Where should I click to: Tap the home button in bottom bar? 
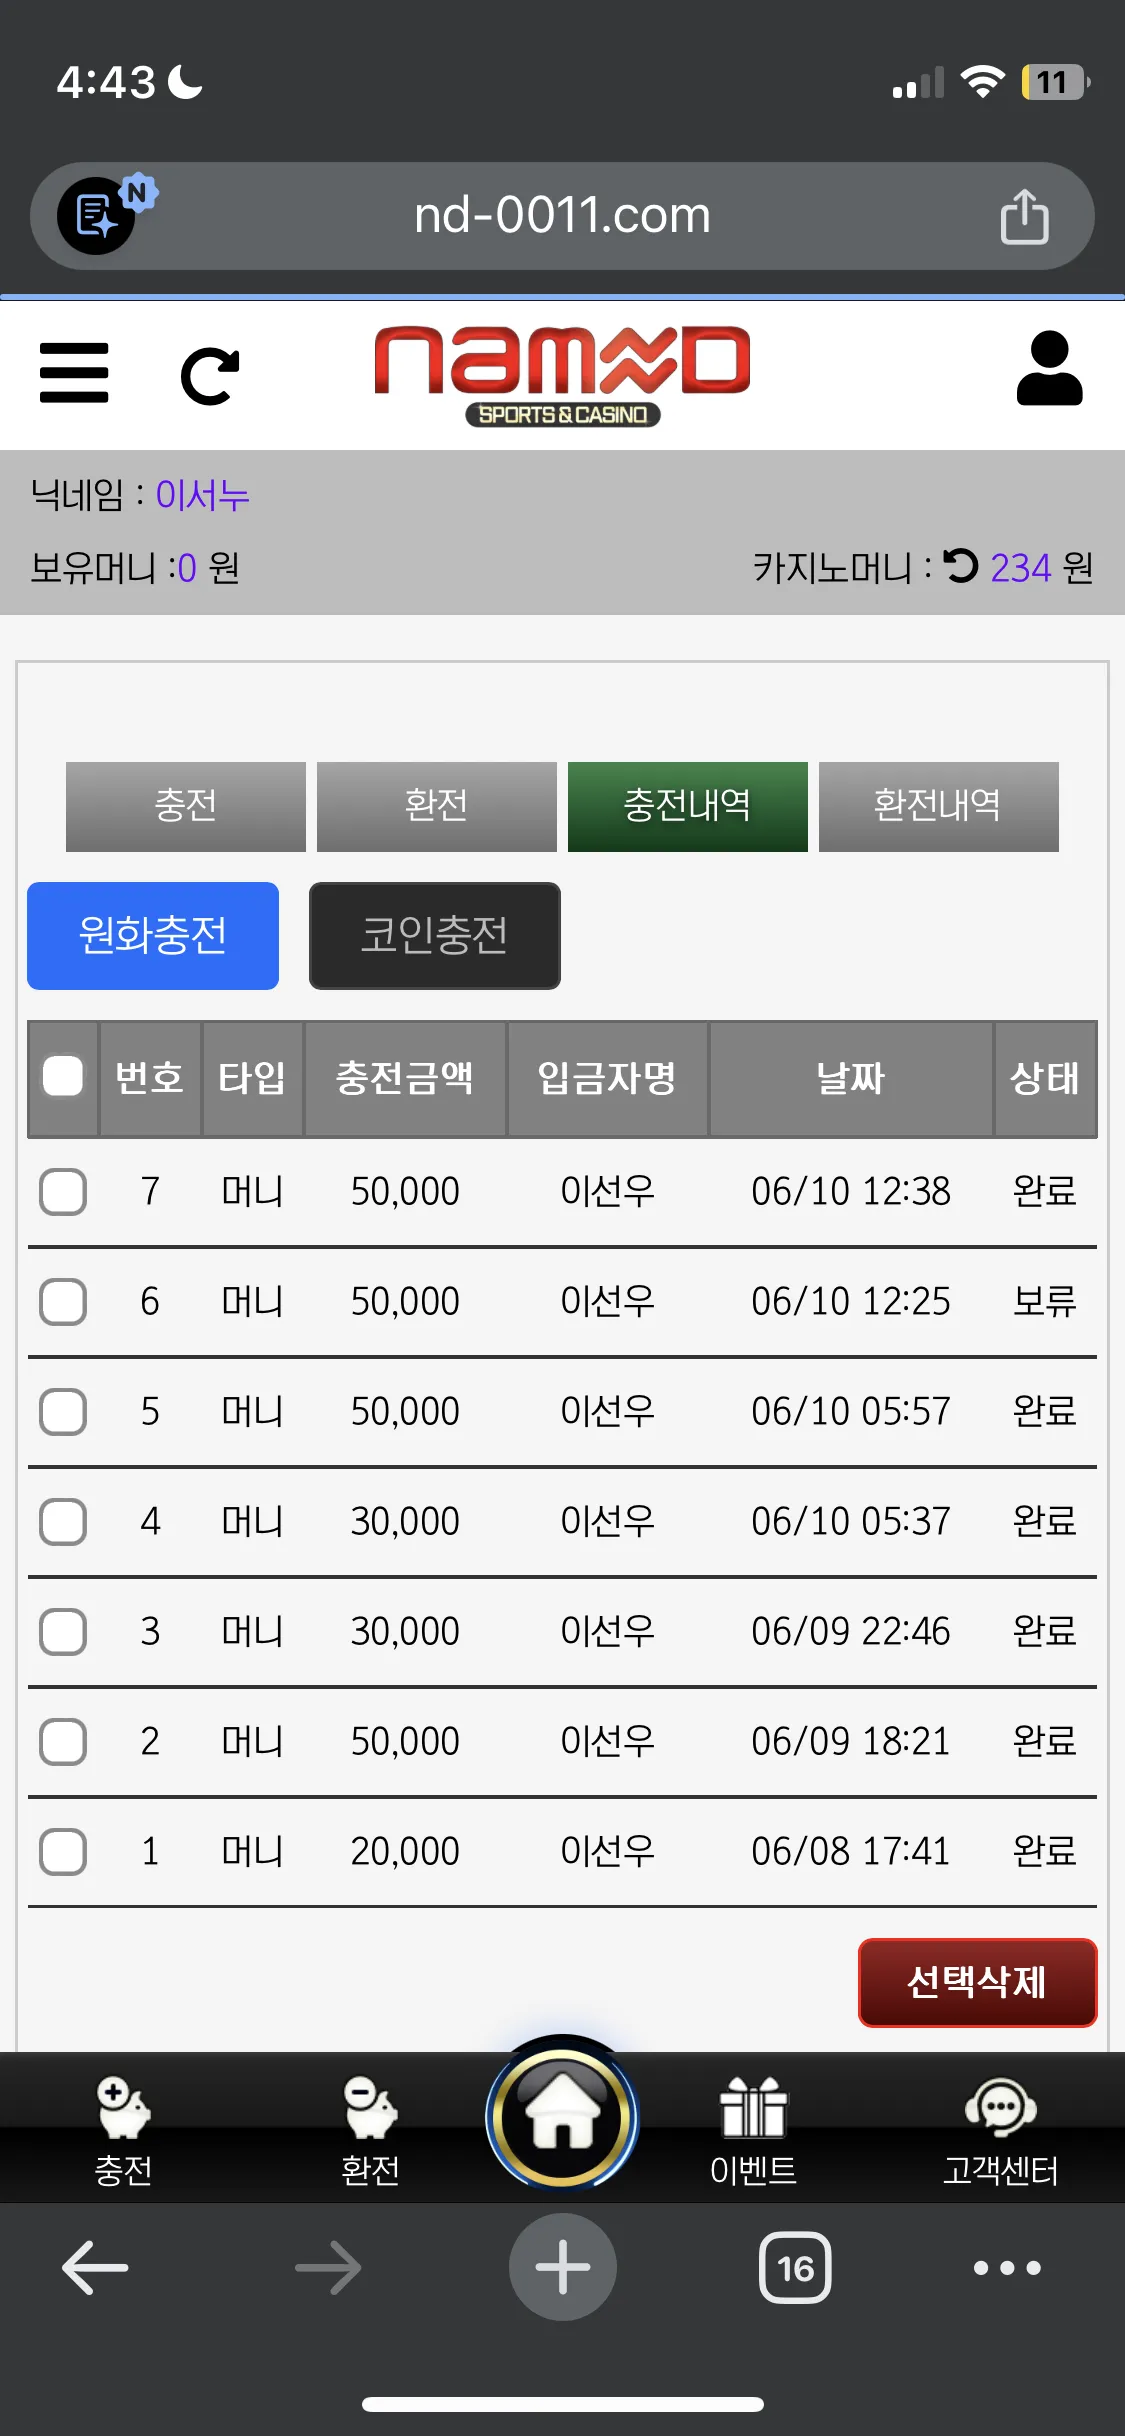(x=562, y=2116)
